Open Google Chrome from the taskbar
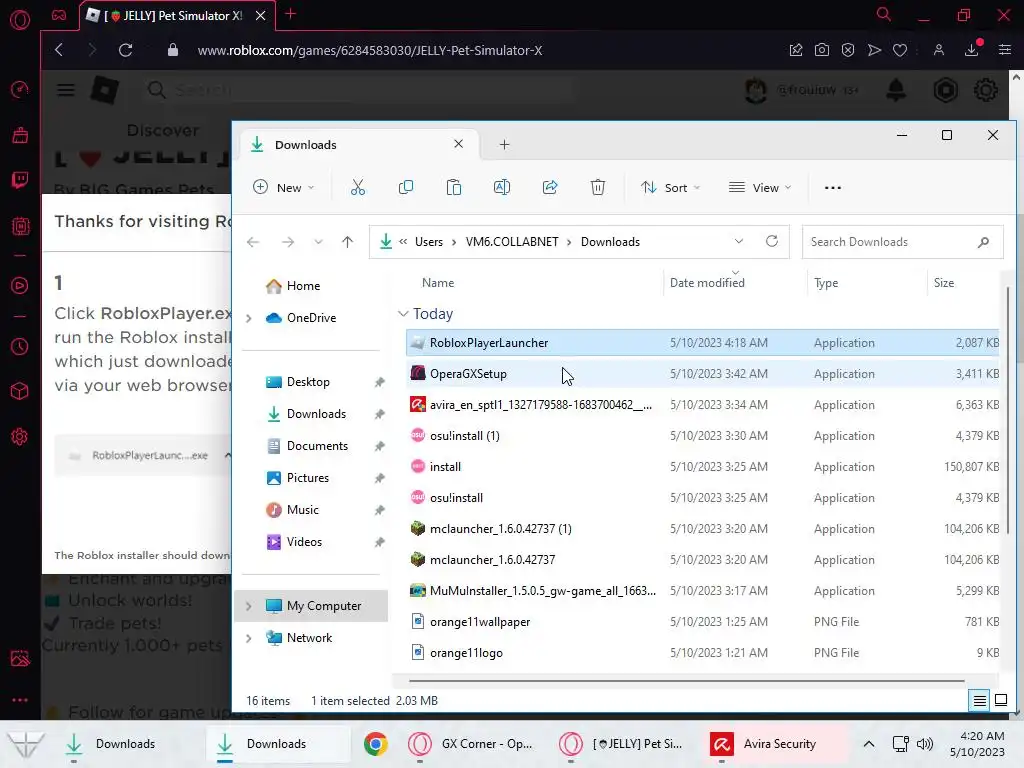This screenshot has height=768, width=1024. tap(376, 744)
